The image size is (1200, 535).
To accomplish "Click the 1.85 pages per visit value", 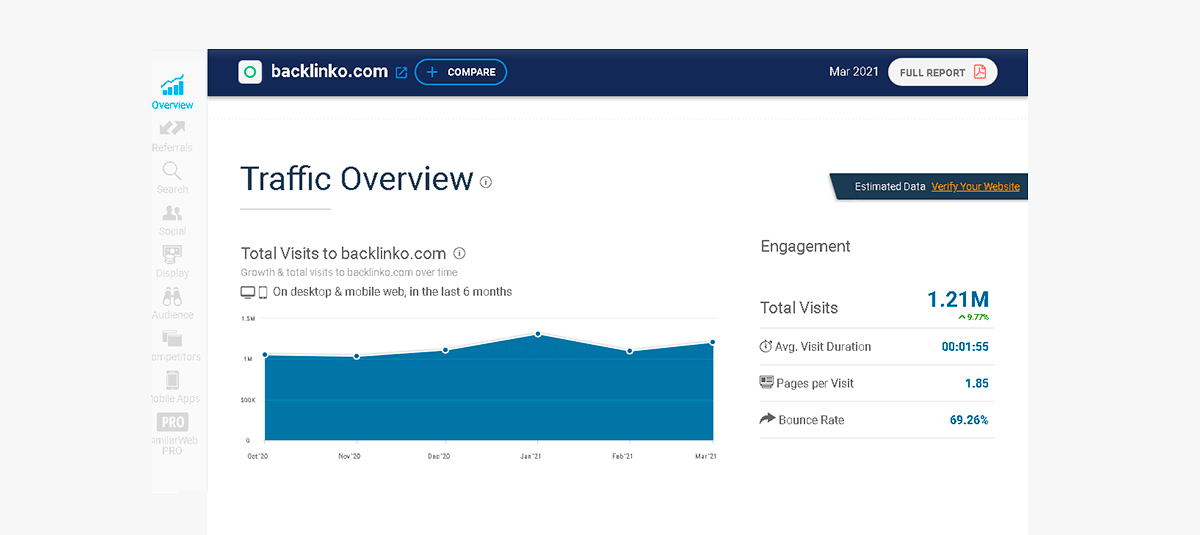I will click(977, 383).
